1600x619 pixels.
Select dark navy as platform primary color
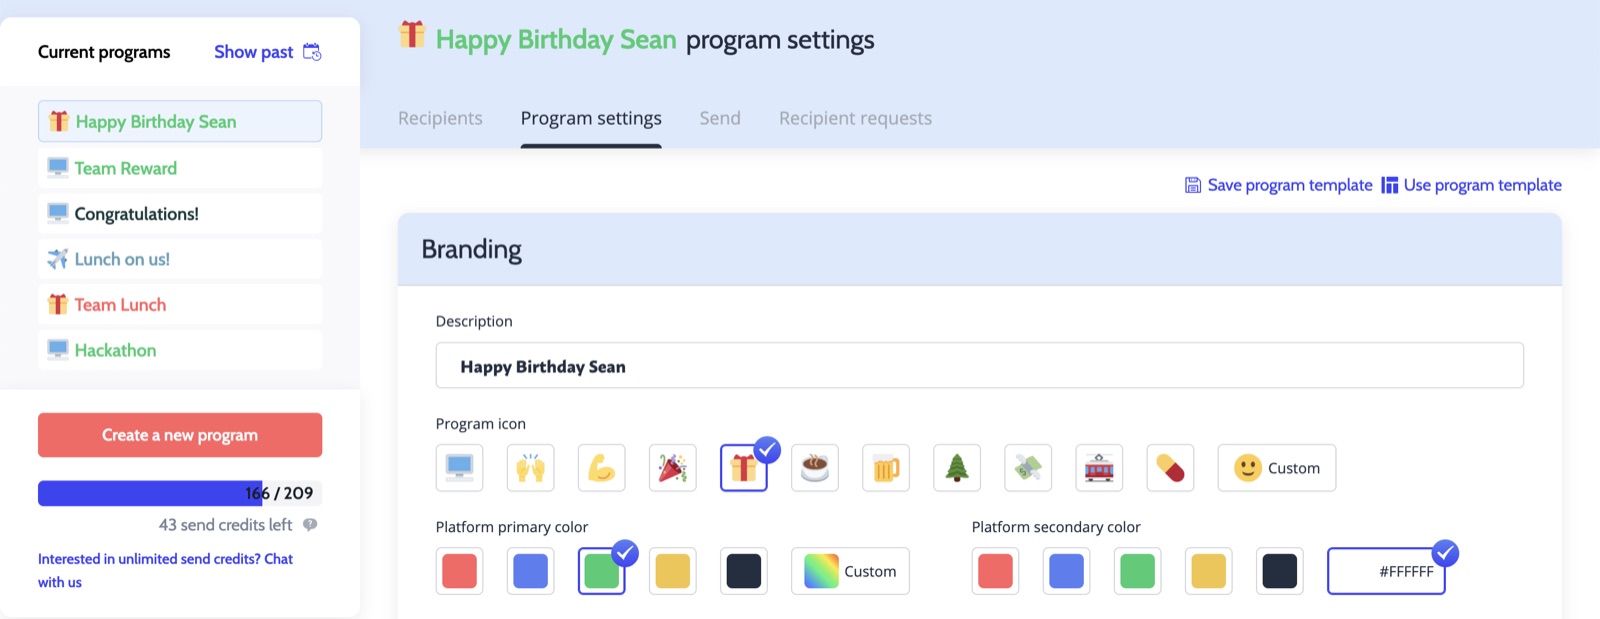(744, 571)
